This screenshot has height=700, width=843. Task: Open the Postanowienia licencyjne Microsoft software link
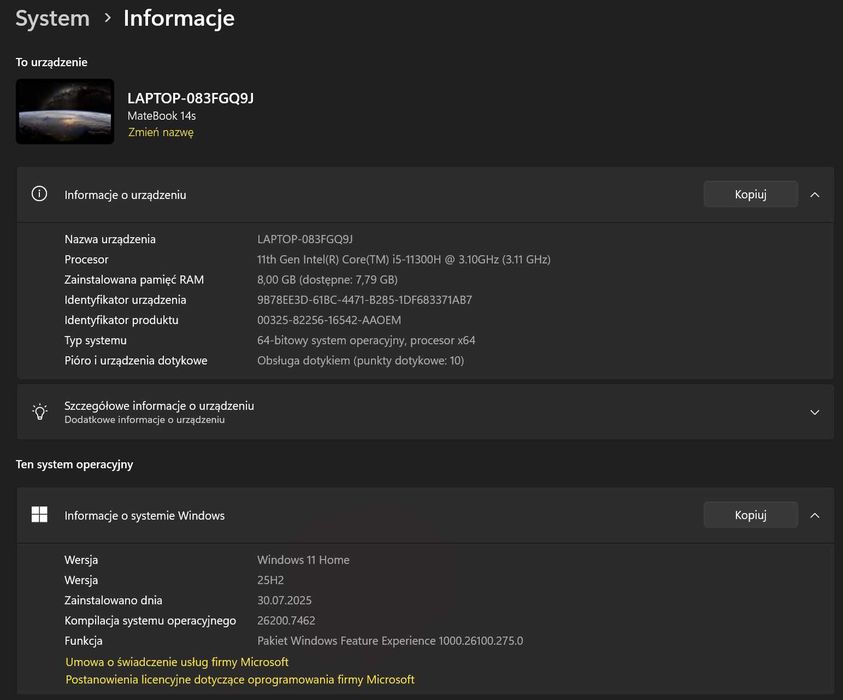[240, 680]
